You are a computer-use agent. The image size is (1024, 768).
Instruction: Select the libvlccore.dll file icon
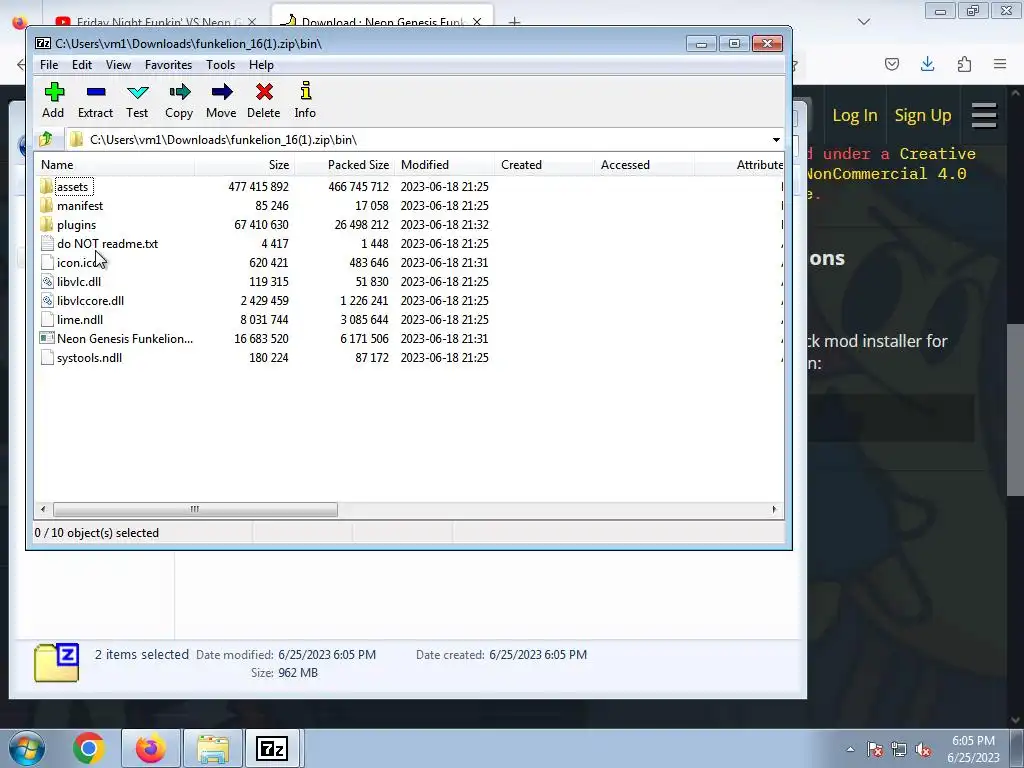tap(46, 300)
